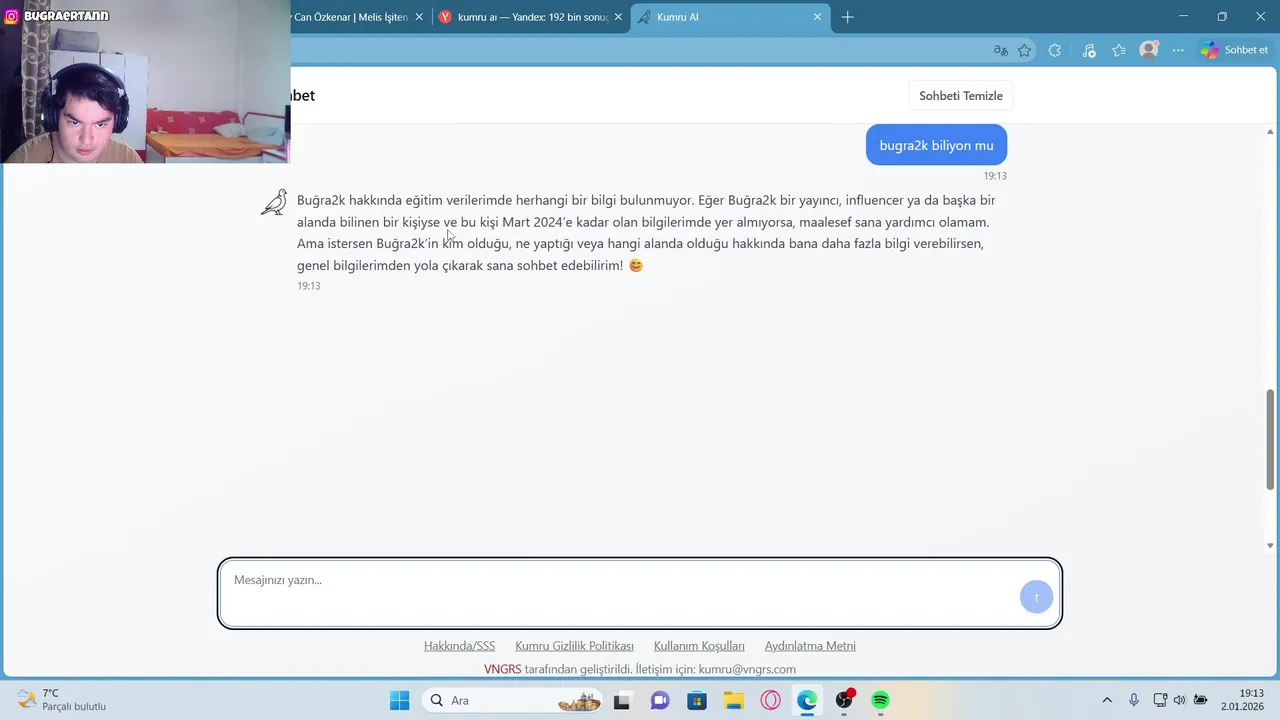The width and height of the screenshot is (1280, 720).
Task: Click the taskbar Ara search box
Action: pyautogui.click(x=512, y=700)
